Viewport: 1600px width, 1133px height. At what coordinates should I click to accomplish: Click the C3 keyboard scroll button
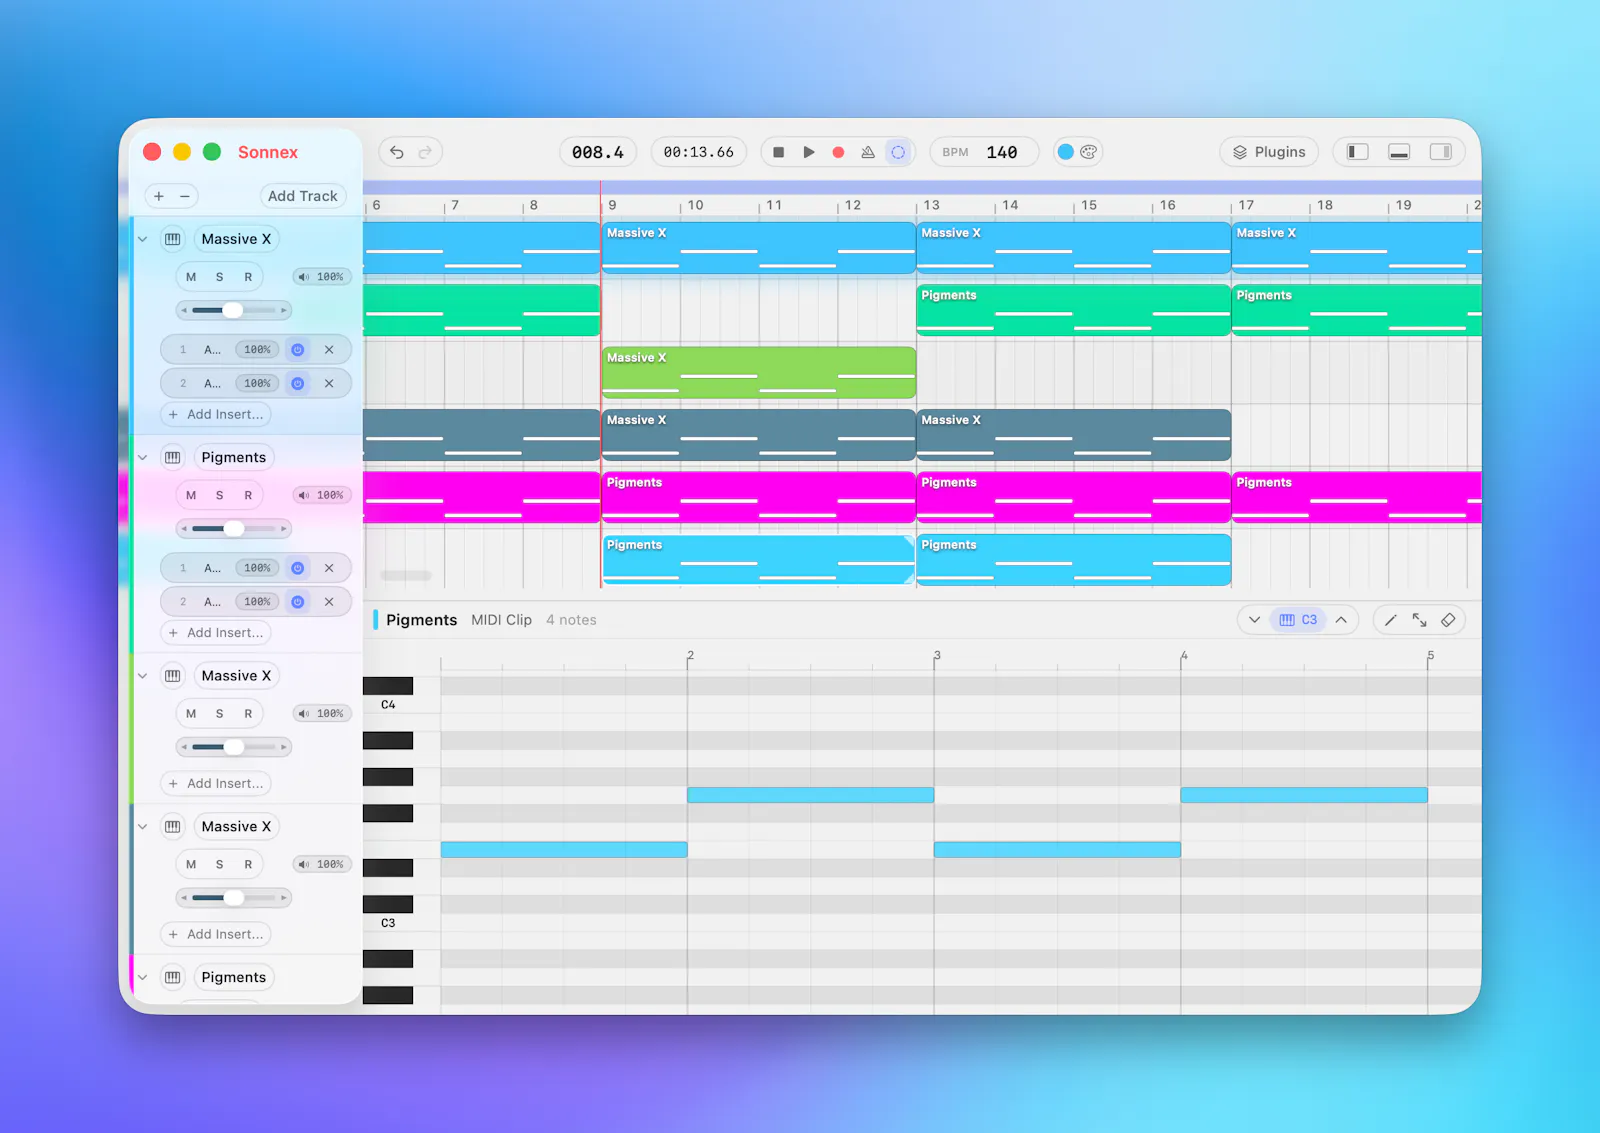point(1298,620)
